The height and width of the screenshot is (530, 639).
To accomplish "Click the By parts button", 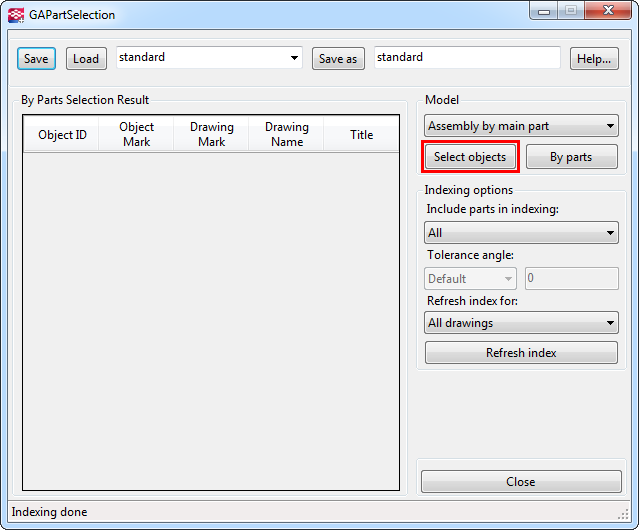I will pos(572,157).
